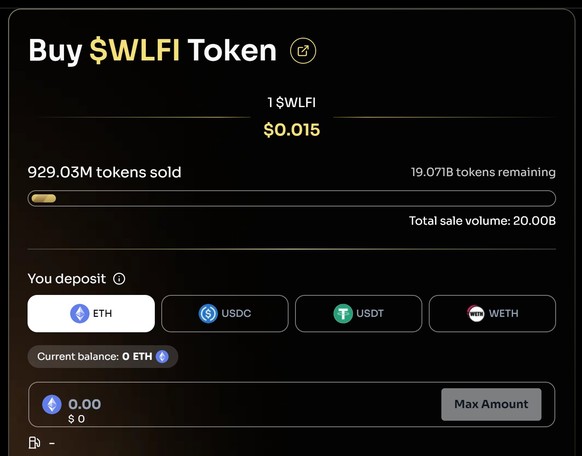This screenshot has width=582, height=456.
Task: Click the gas pump fee icon
Action: (x=35, y=443)
